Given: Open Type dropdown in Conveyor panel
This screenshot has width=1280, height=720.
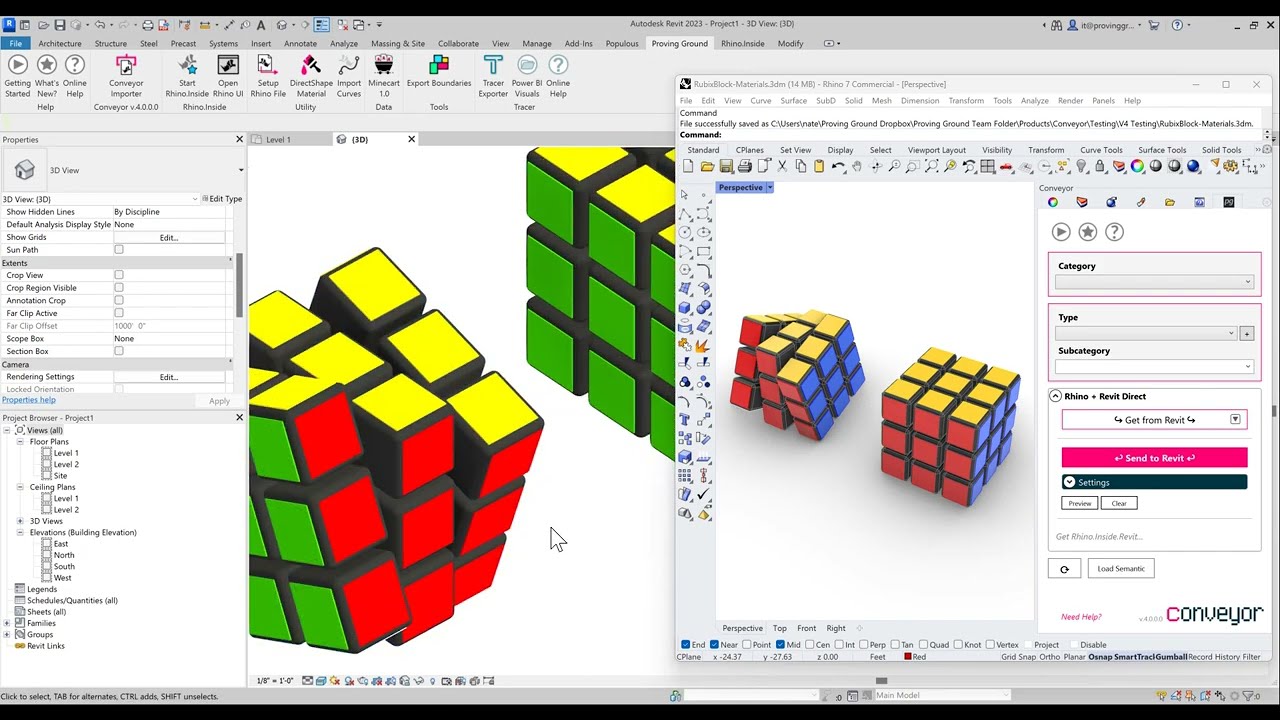Looking at the screenshot, I should pos(1147,333).
